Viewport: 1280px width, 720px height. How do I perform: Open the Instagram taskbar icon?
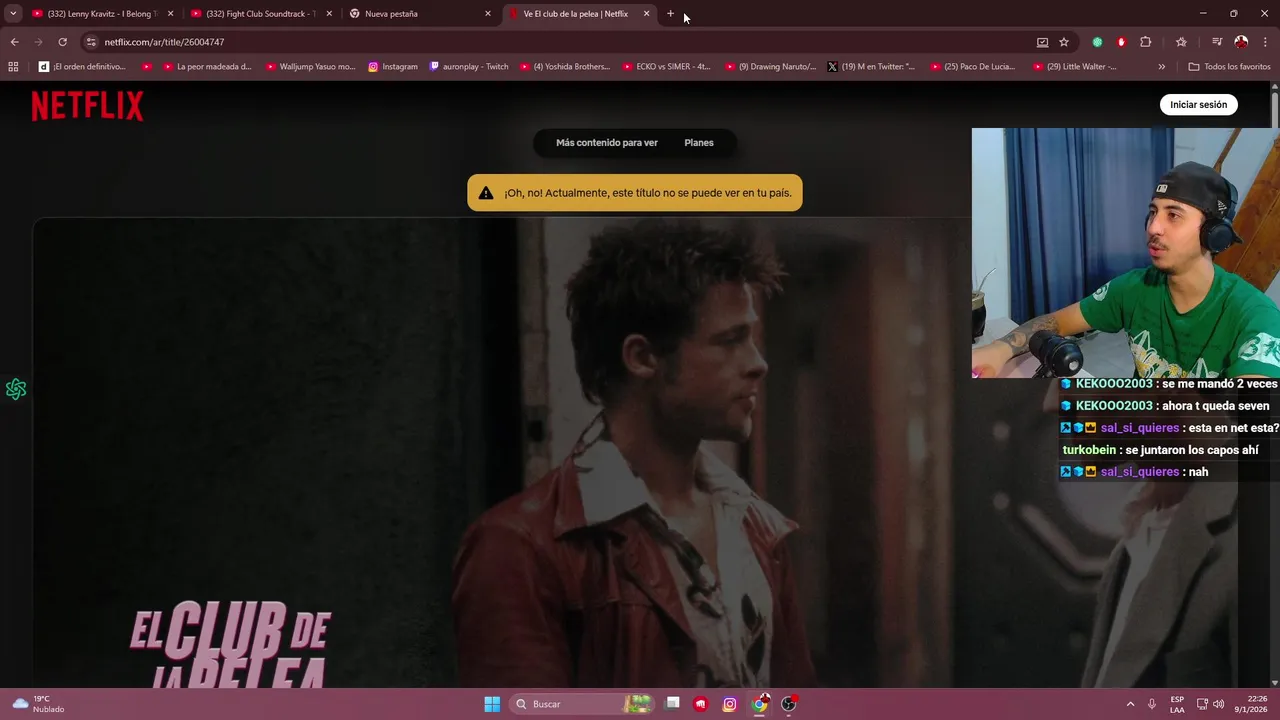(x=730, y=704)
